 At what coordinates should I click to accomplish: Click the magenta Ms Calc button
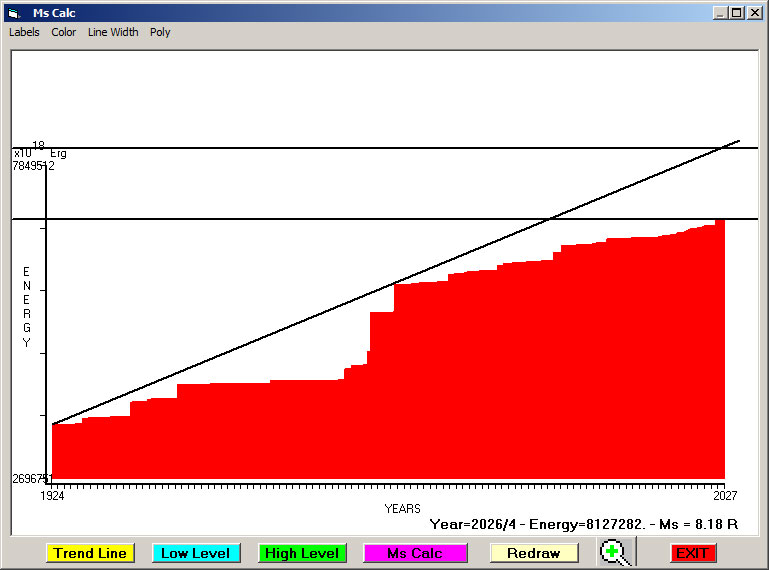[415, 553]
